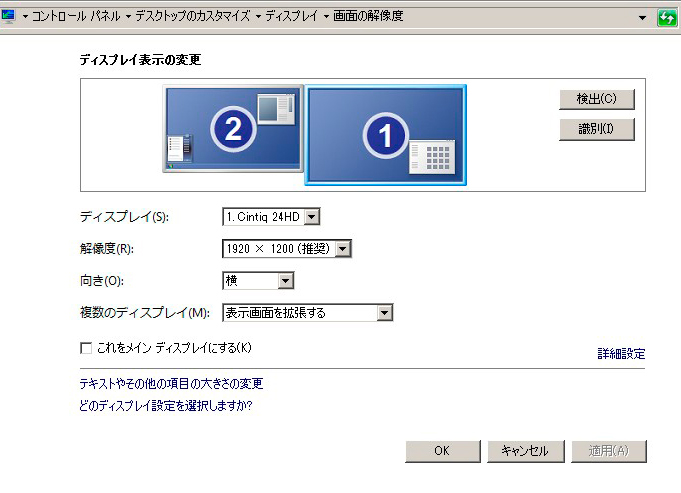Screen dimensions: 681x493
Task: Open テキストやその他の項目の大きさの変更 link
Action: pyautogui.click(x=171, y=384)
